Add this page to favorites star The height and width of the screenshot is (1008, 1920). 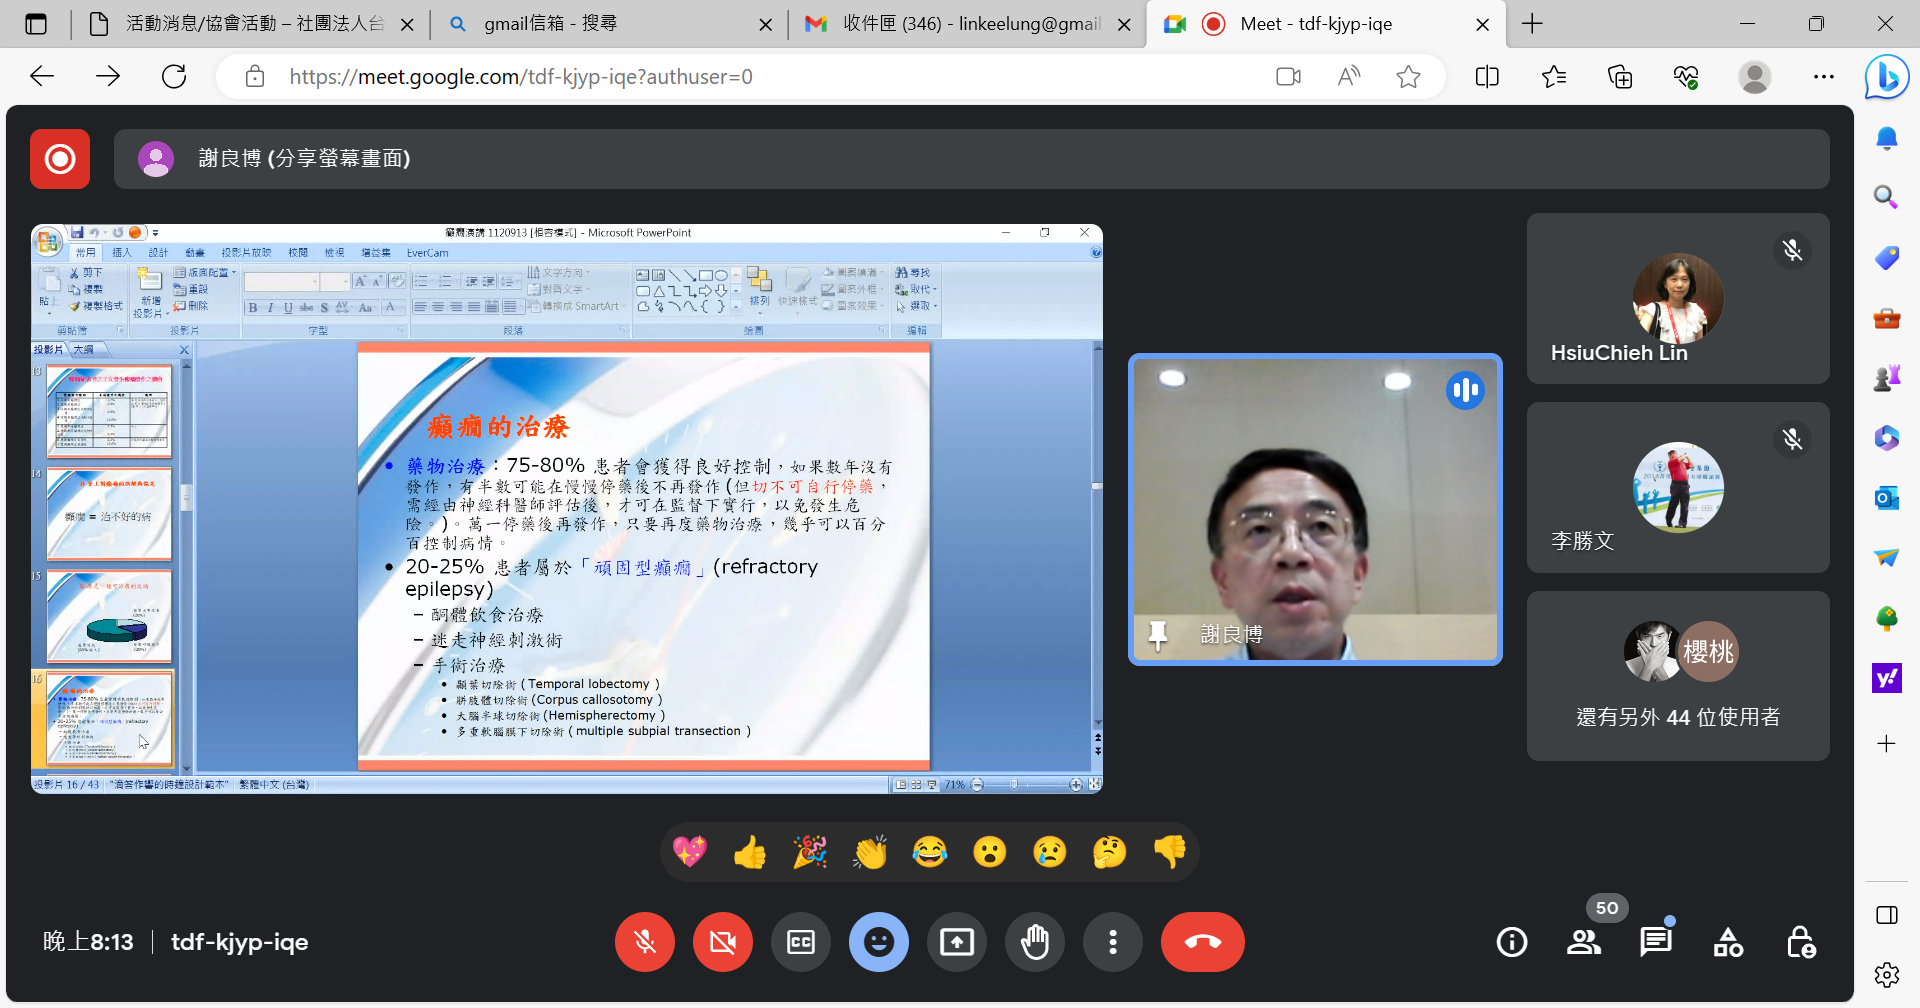tap(1408, 77)
